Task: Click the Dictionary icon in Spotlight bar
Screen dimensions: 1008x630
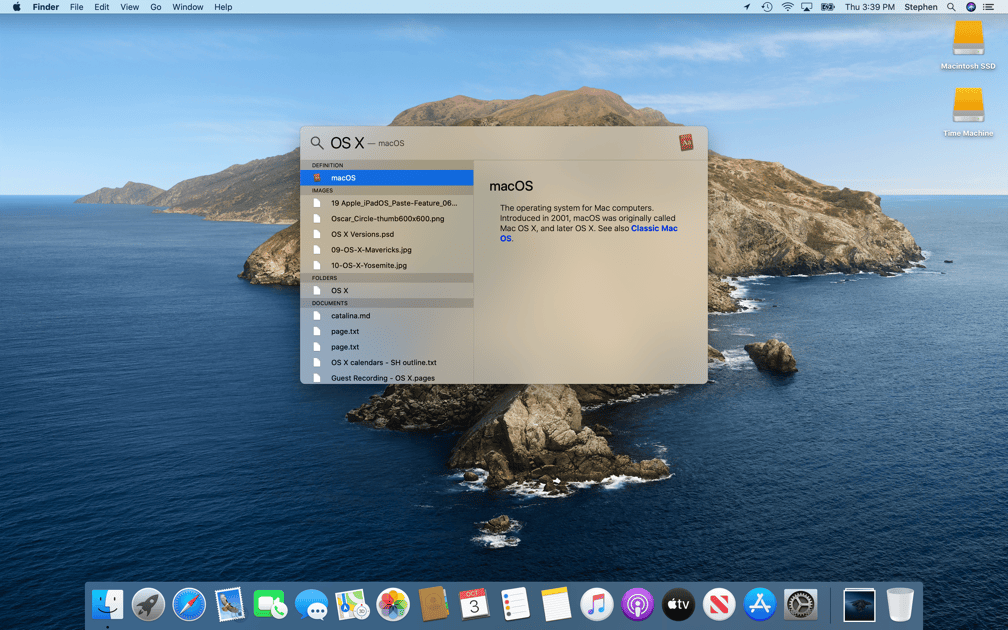Action: coord(686,142)
